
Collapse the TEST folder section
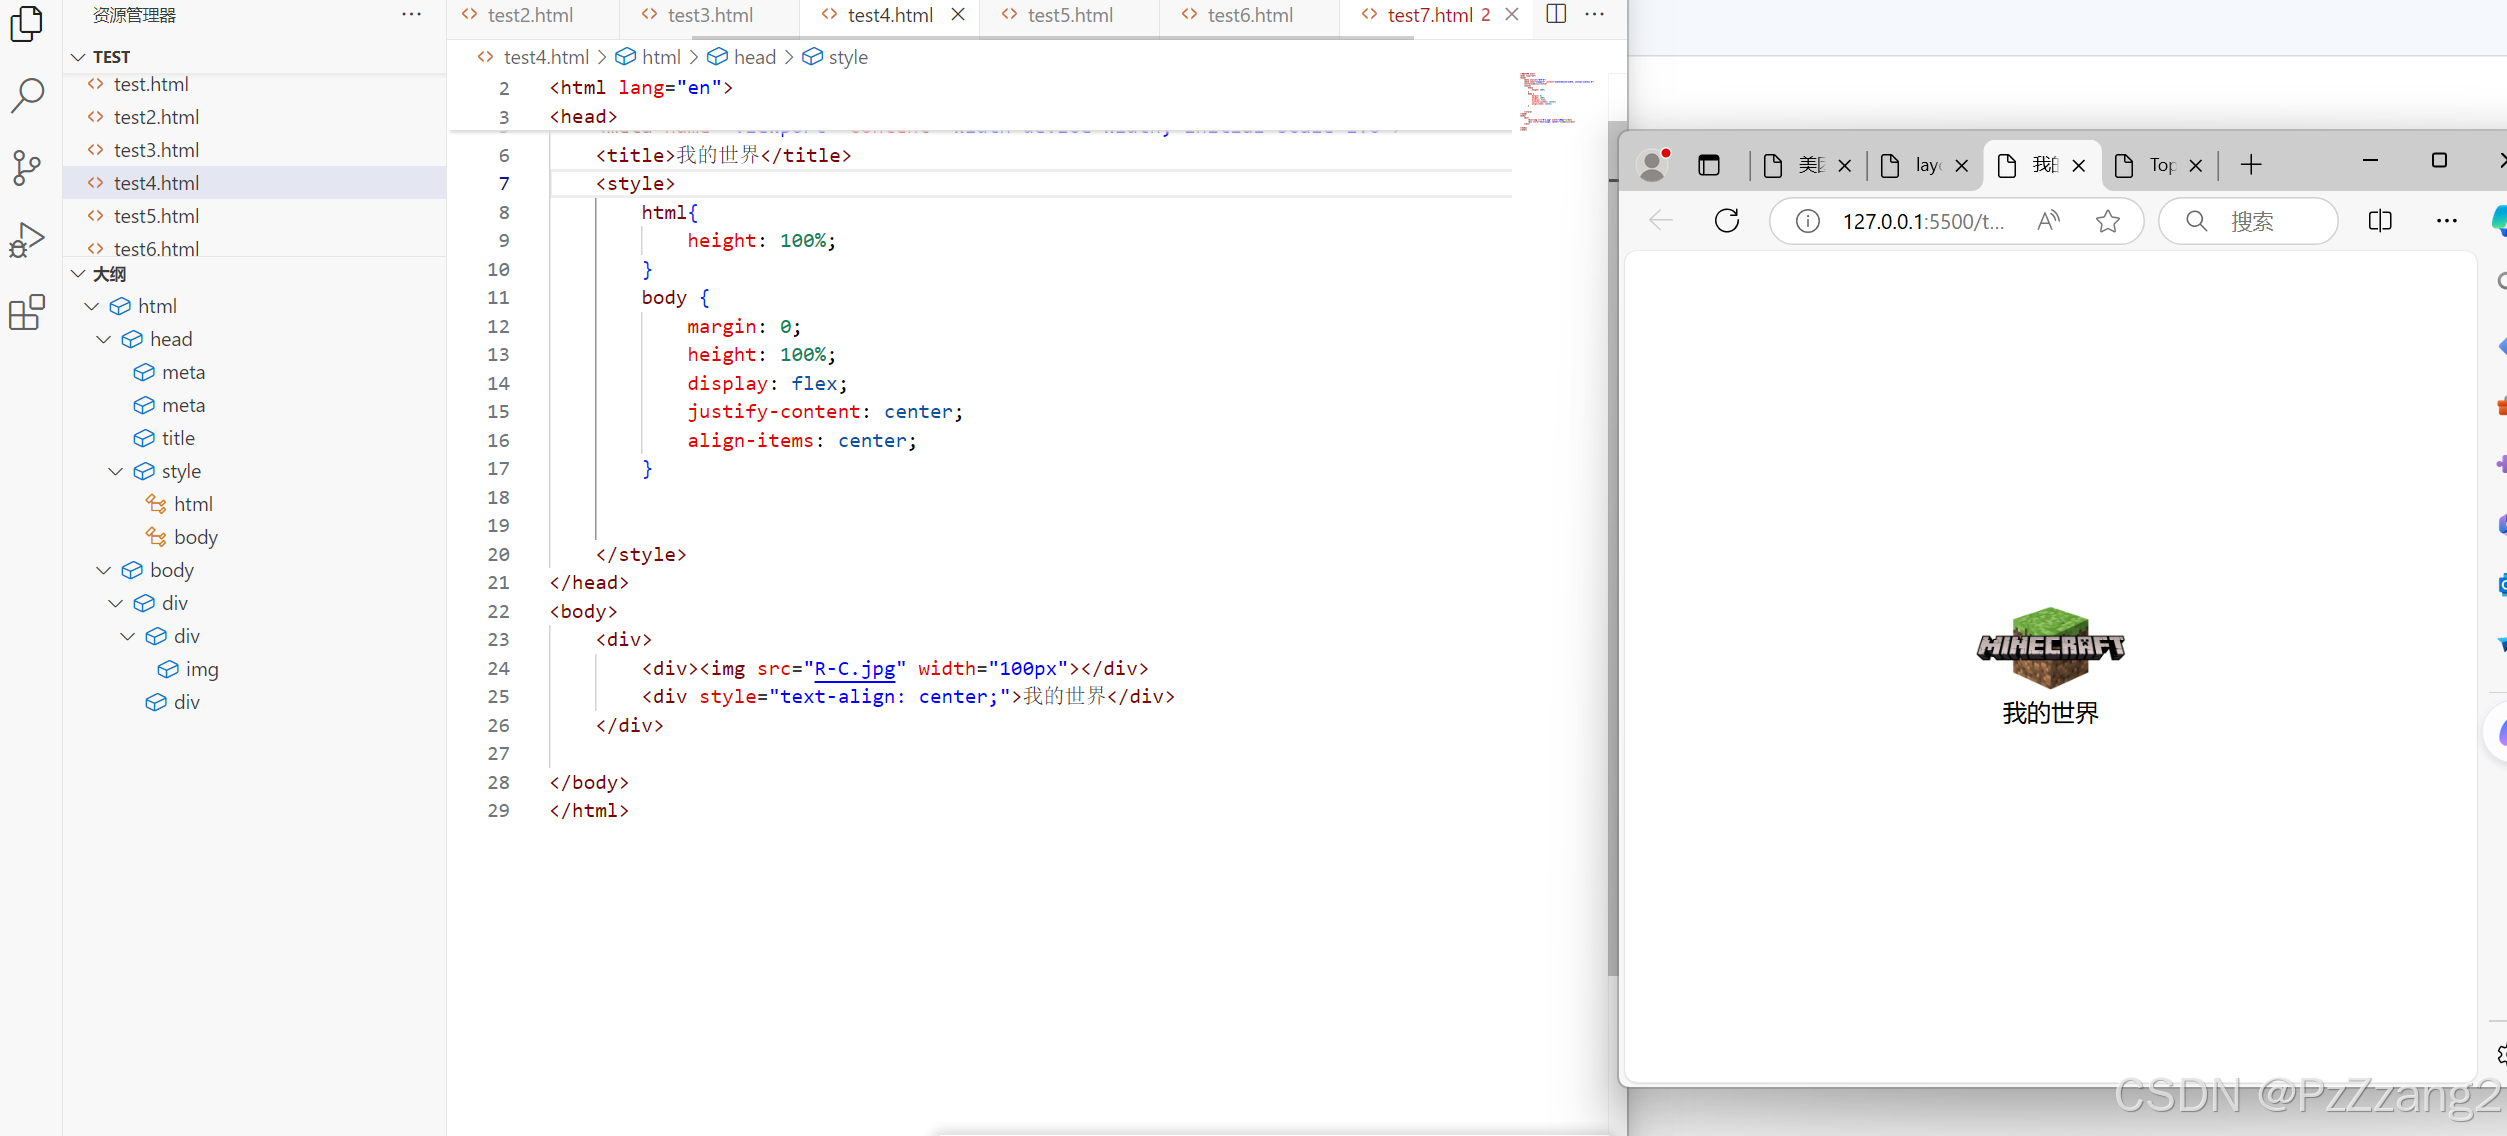(78, 57)
